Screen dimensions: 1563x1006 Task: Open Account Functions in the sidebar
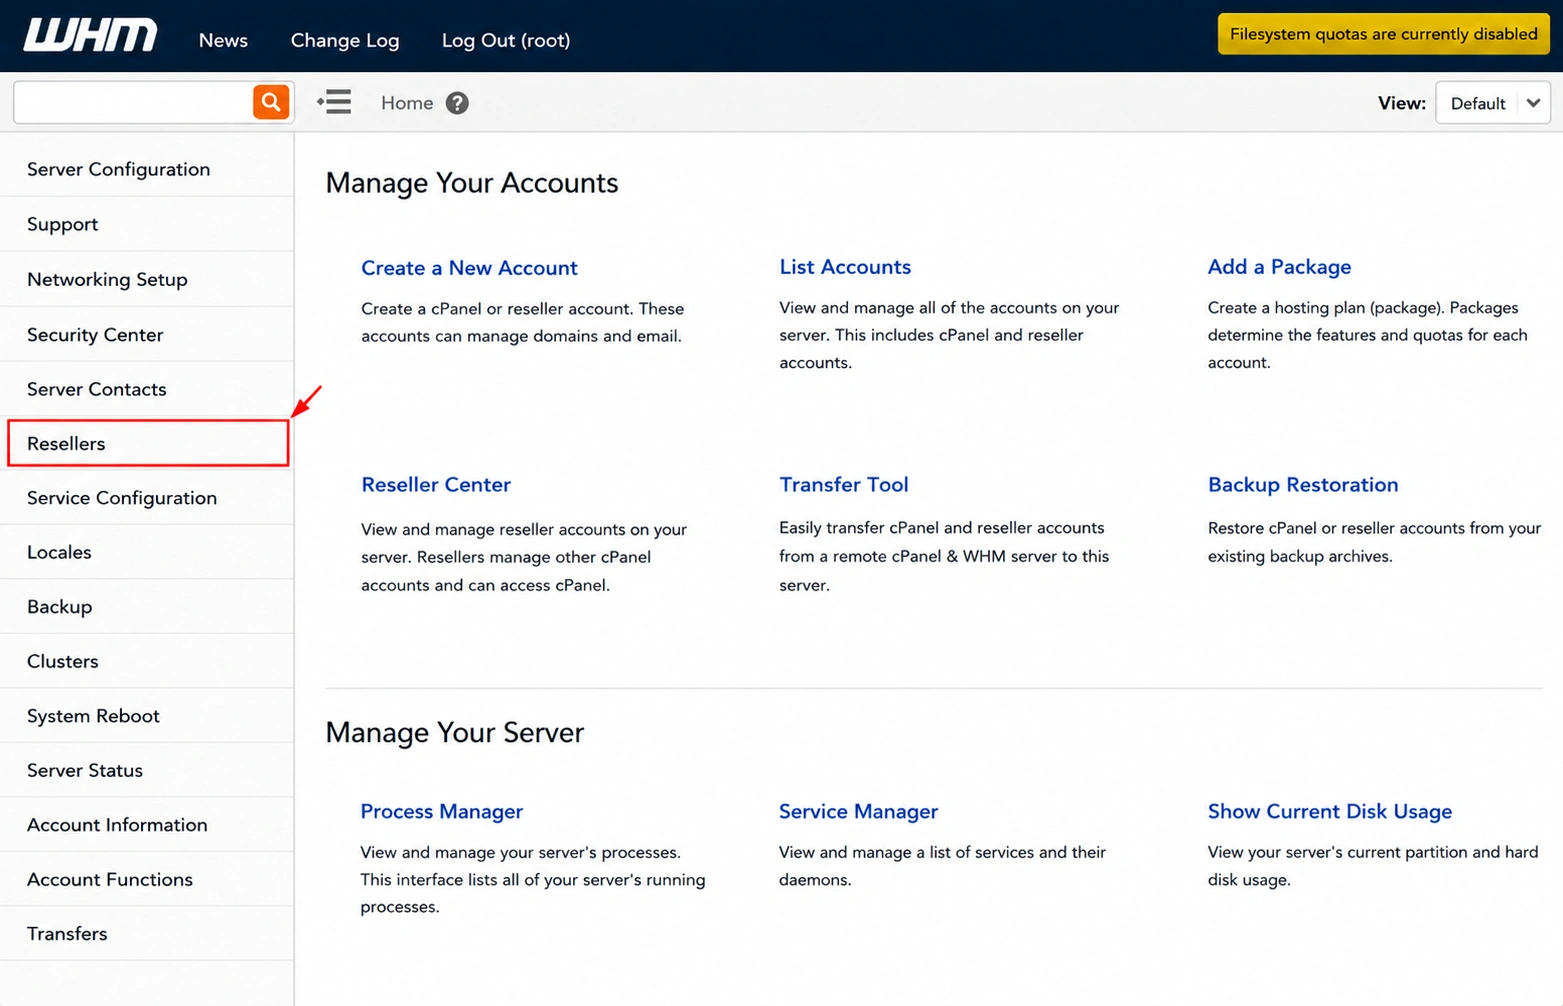tap(147, 879)
